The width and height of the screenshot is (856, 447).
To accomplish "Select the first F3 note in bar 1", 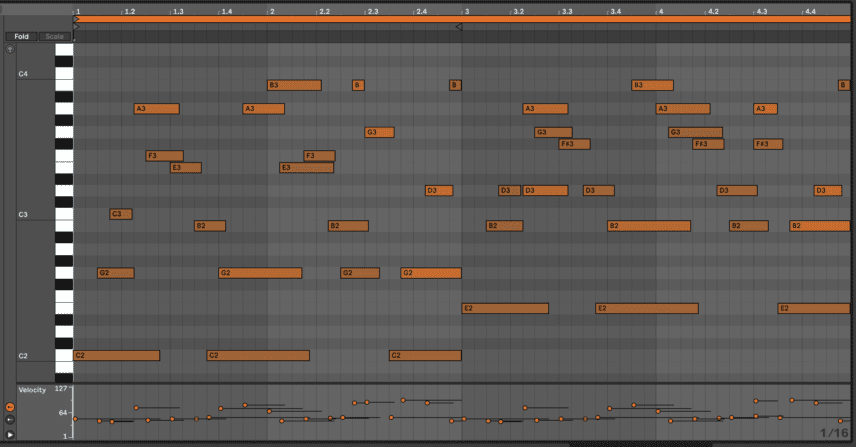I will 165,156.
